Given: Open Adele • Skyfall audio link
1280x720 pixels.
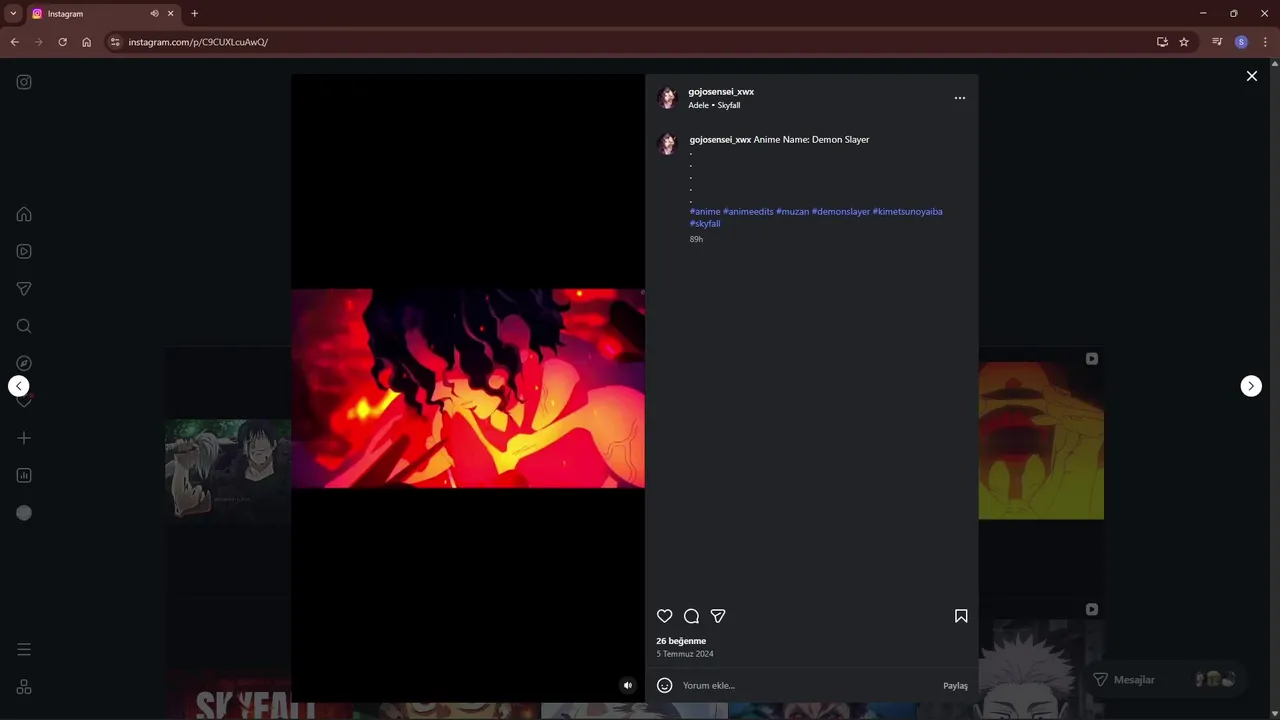Looking at the screenshot, I should 714,105.
